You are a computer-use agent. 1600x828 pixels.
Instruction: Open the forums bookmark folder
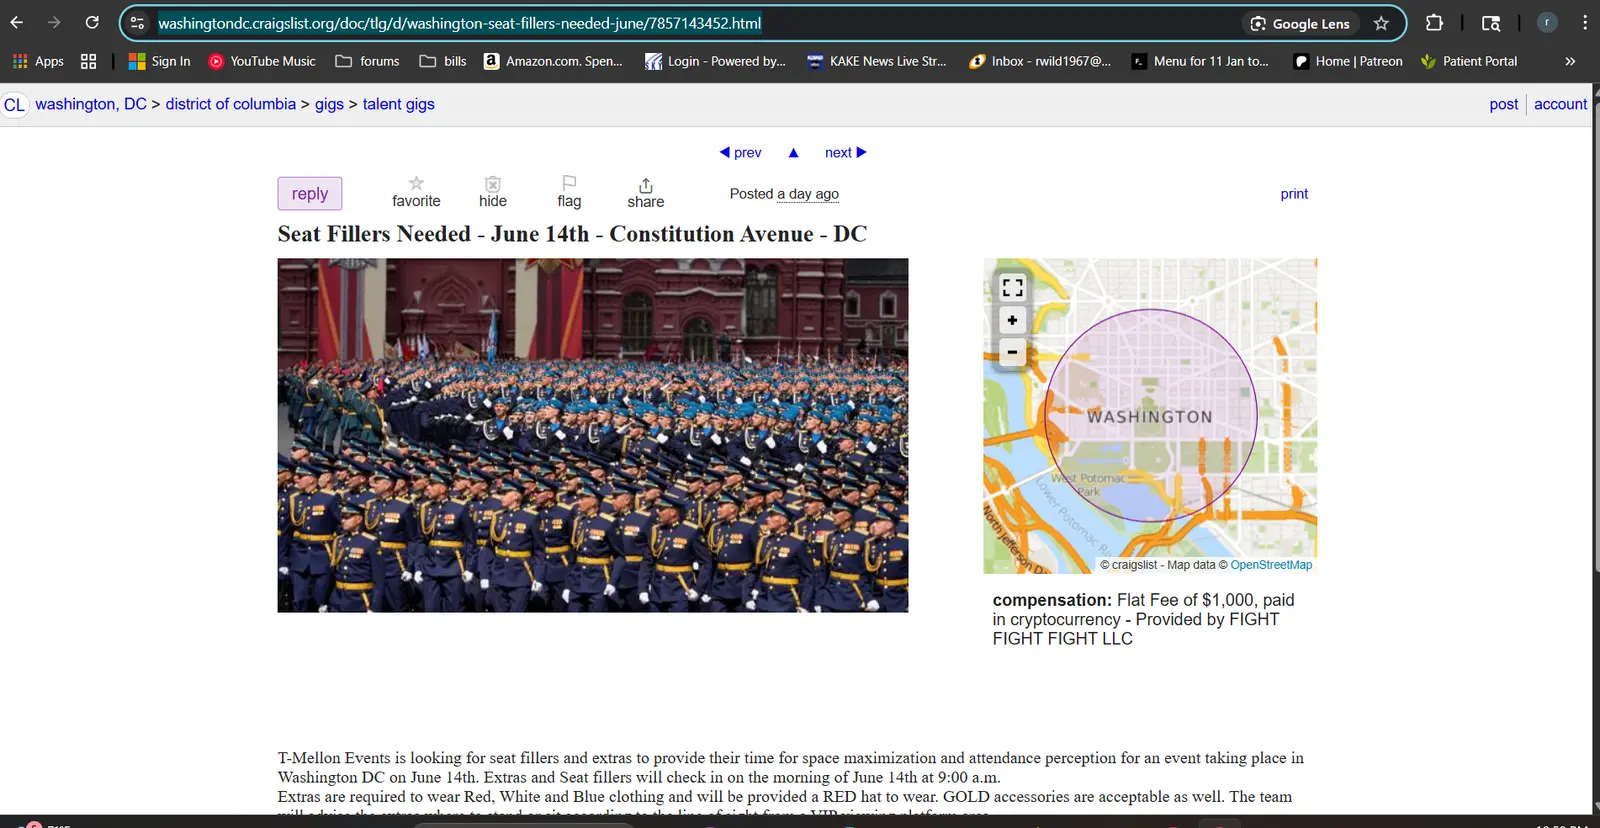coord(367,61)
